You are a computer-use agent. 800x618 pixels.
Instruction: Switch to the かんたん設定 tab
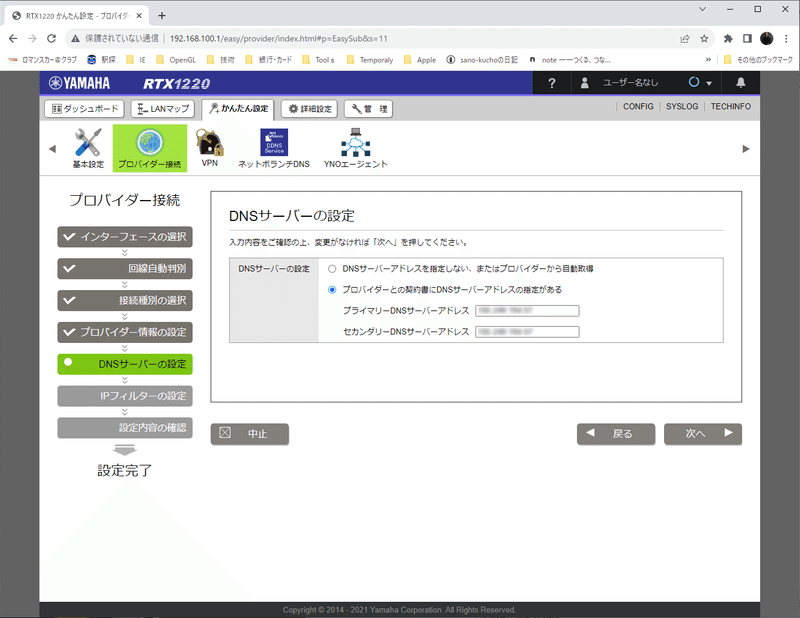(238, 109)
